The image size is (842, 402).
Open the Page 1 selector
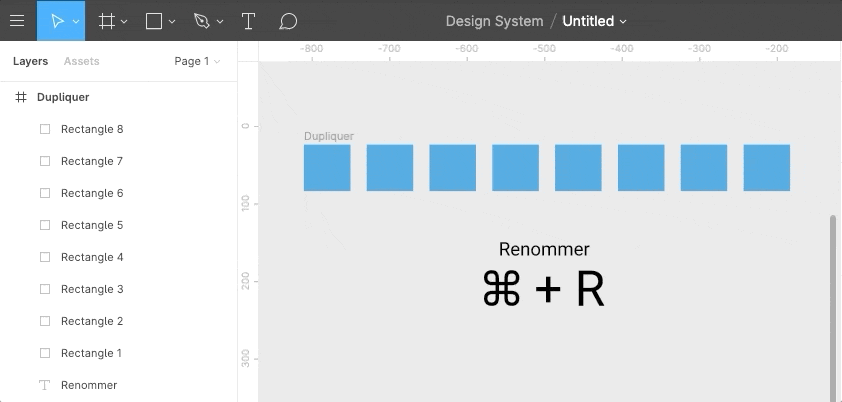[197, 61]
